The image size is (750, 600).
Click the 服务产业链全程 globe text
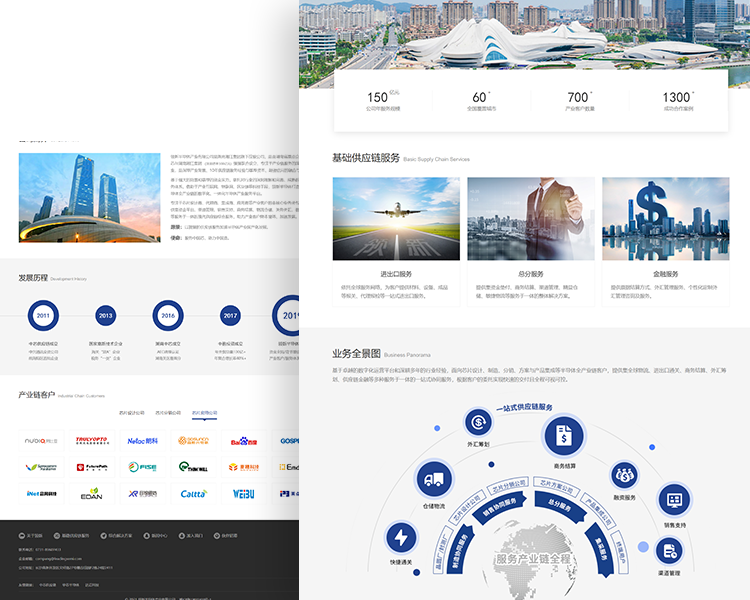[x=533, y=559]
